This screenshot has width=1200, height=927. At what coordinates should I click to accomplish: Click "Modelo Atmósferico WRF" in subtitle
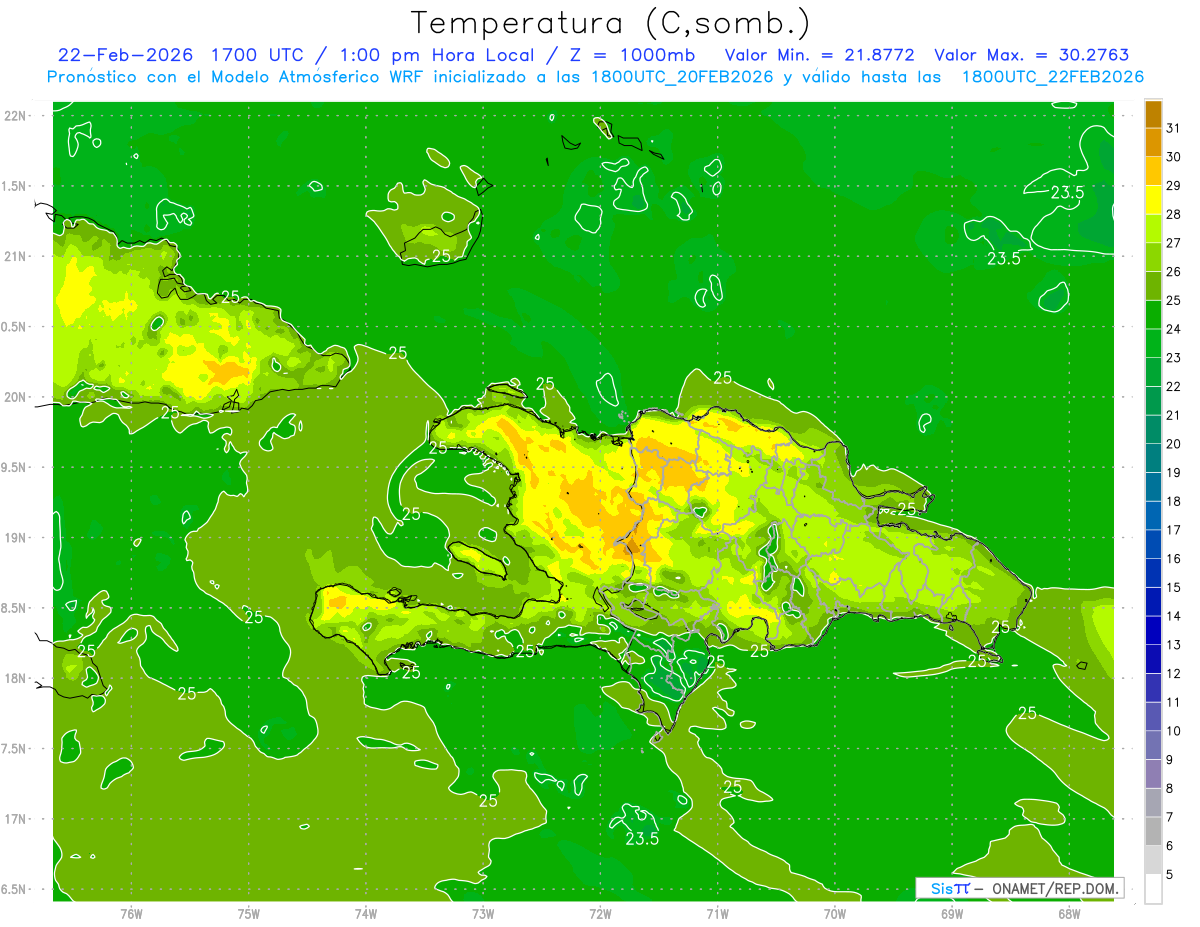(x=317, y=77)
